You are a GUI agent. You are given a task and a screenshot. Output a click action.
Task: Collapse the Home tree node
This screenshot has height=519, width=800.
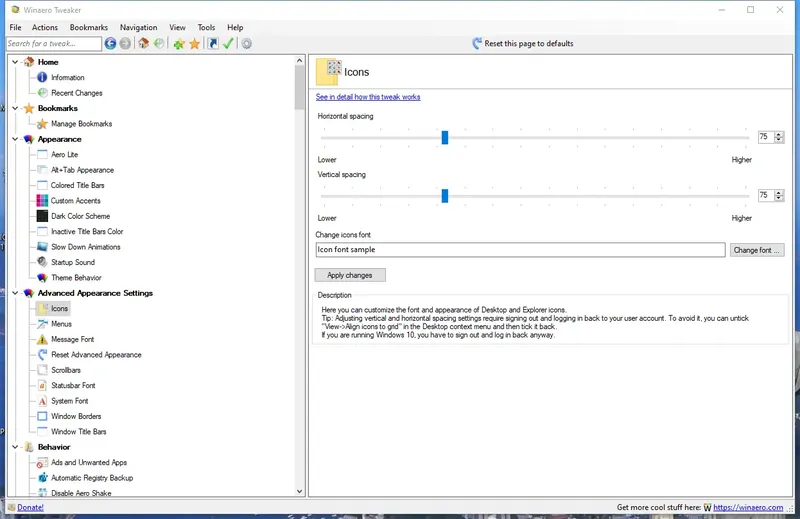coord(15,62)
